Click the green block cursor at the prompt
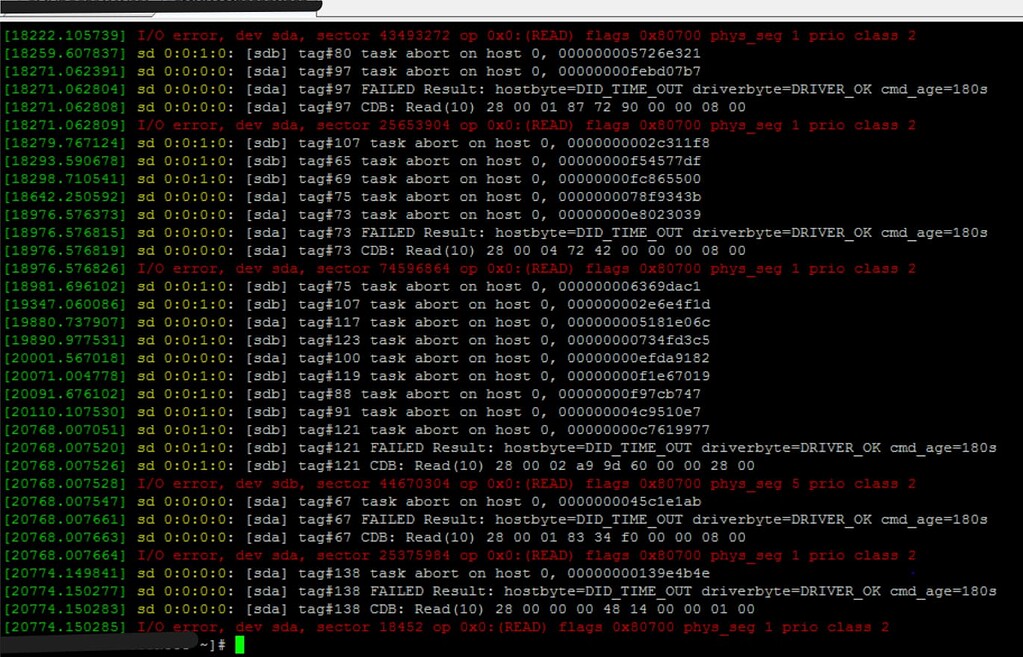 [239, 644]
